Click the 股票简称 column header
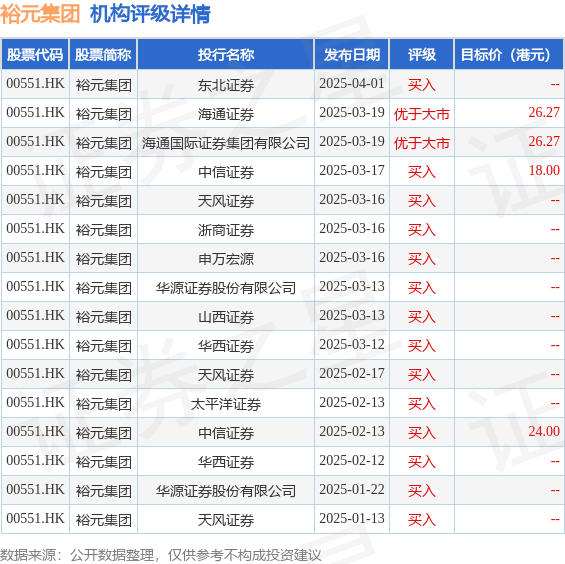 click(103, 55)
